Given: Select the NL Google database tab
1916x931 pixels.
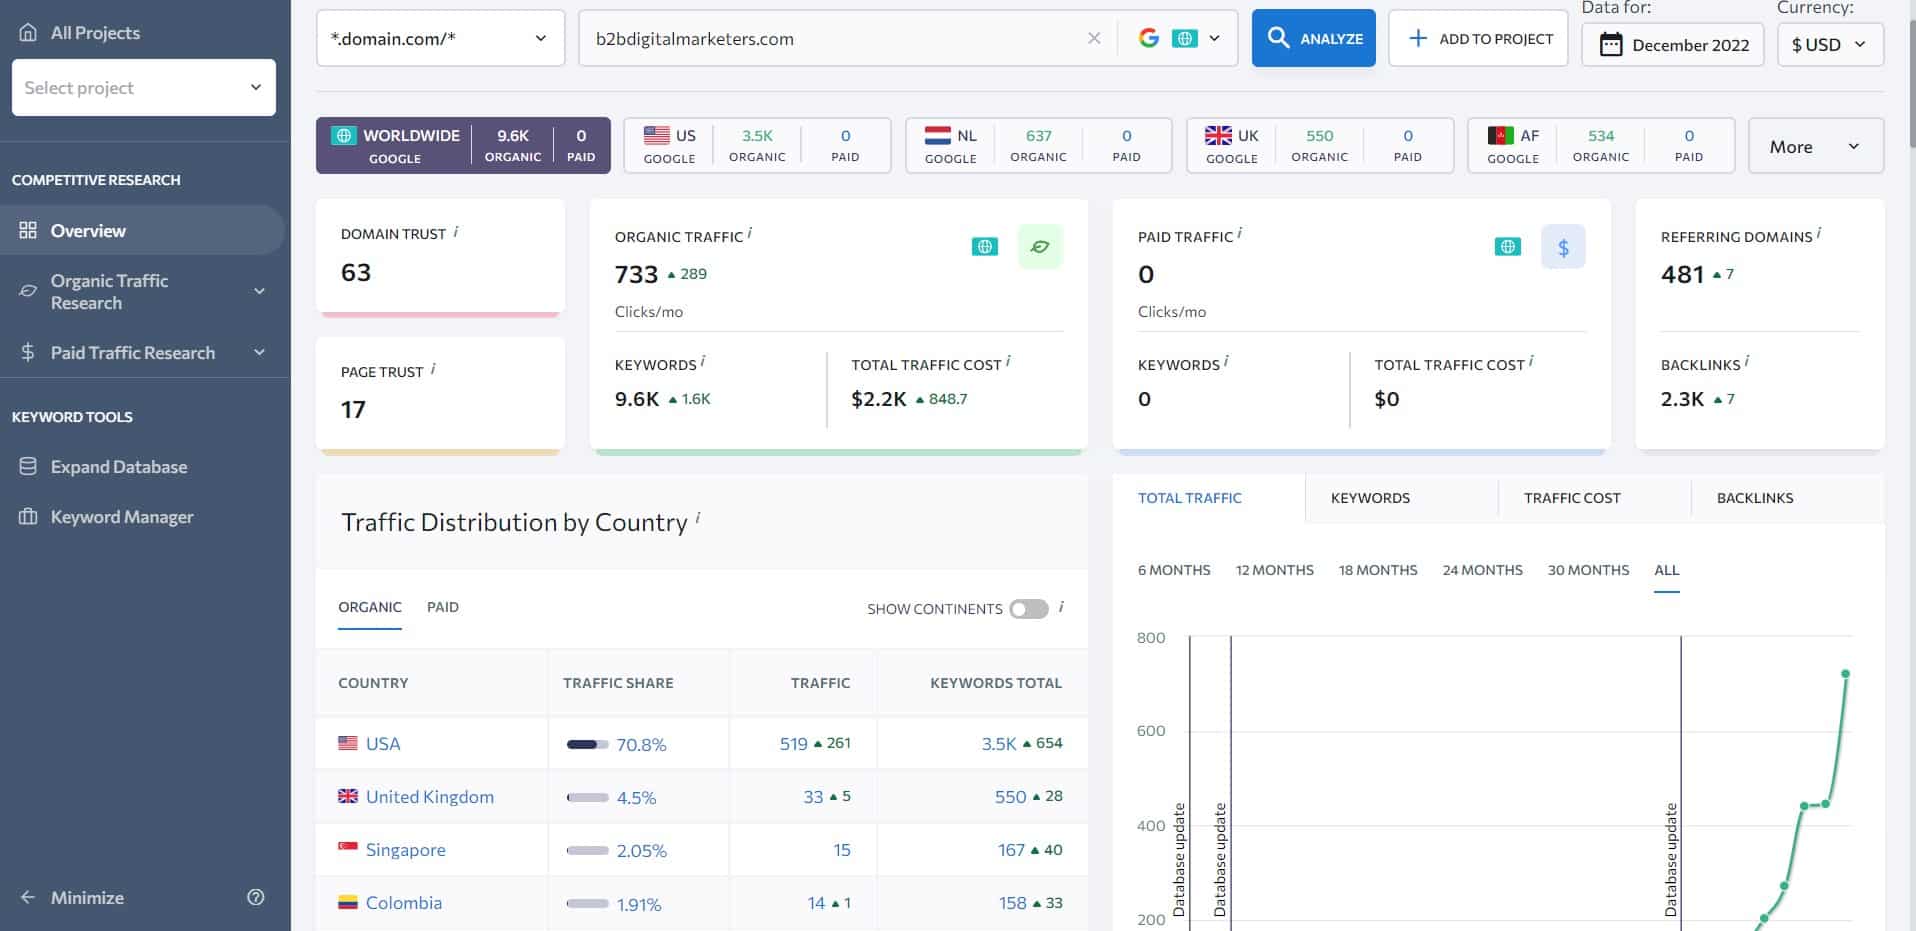Looking at the screenshot, I should (x=1038, y=146).
